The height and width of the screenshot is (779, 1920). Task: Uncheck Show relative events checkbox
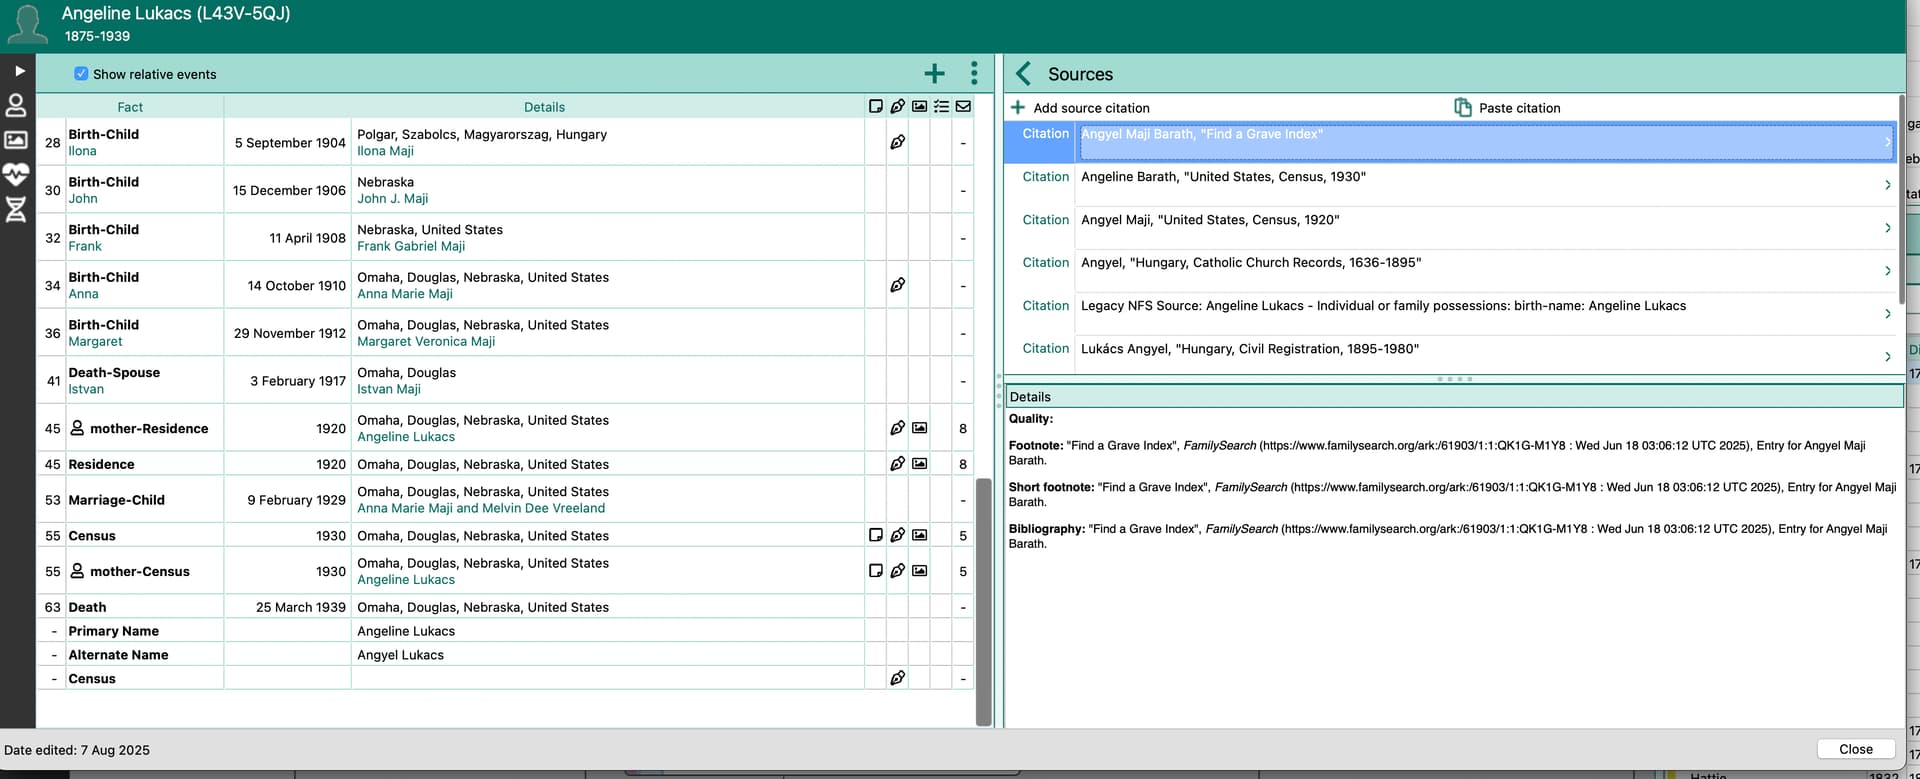(81, 74)
